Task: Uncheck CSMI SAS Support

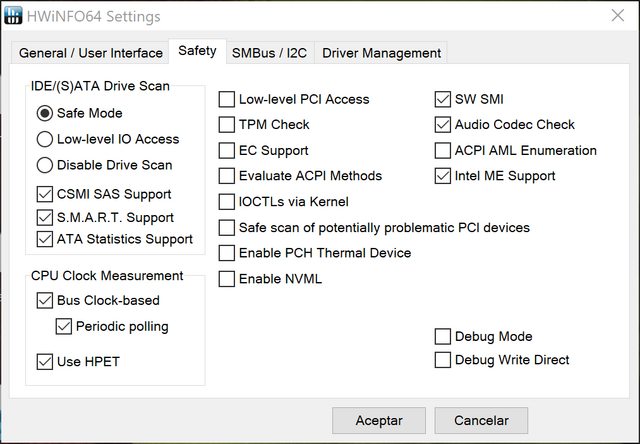Action: point(44,194)
